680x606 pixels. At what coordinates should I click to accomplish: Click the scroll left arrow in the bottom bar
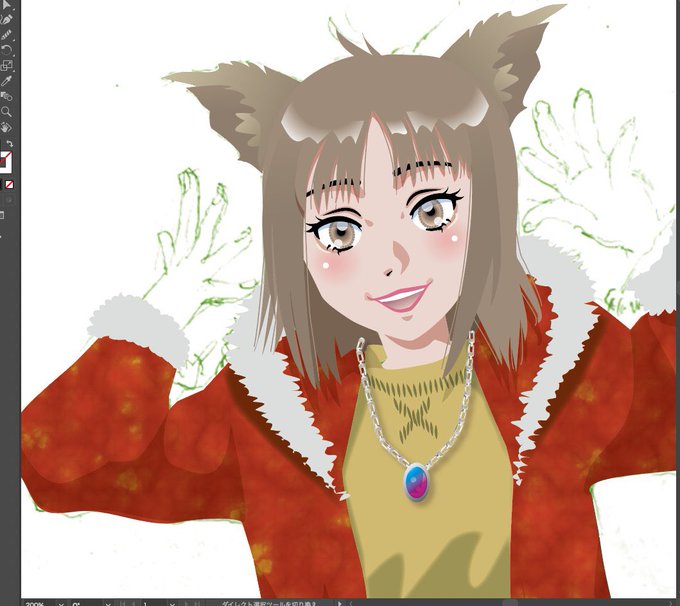point(351,603)
